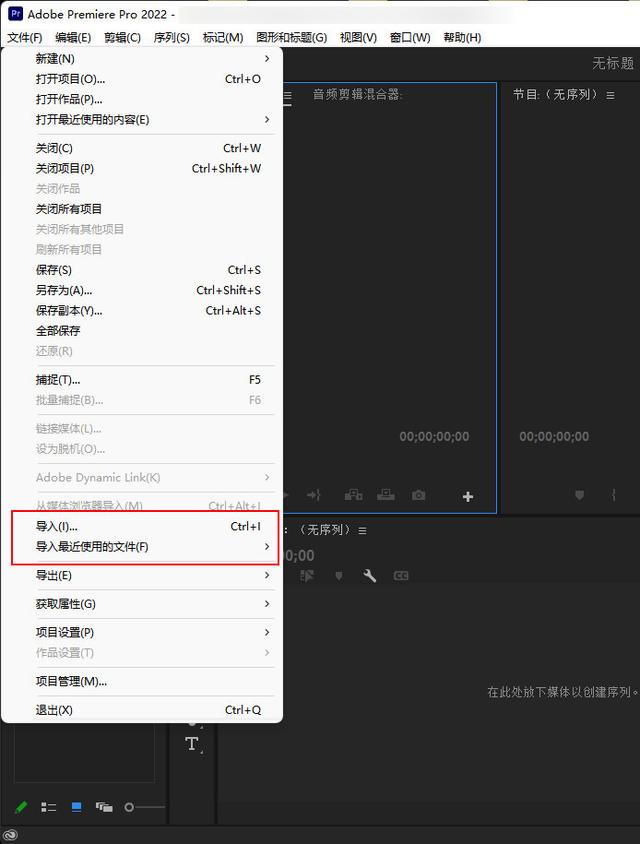Open the 编辑(E) menu

coord(73,37)
